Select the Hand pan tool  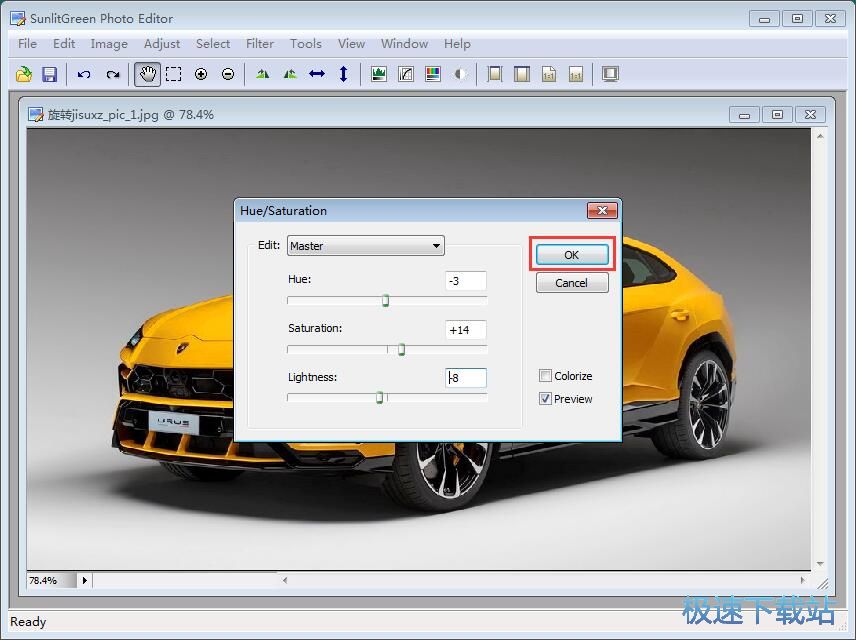147,74
